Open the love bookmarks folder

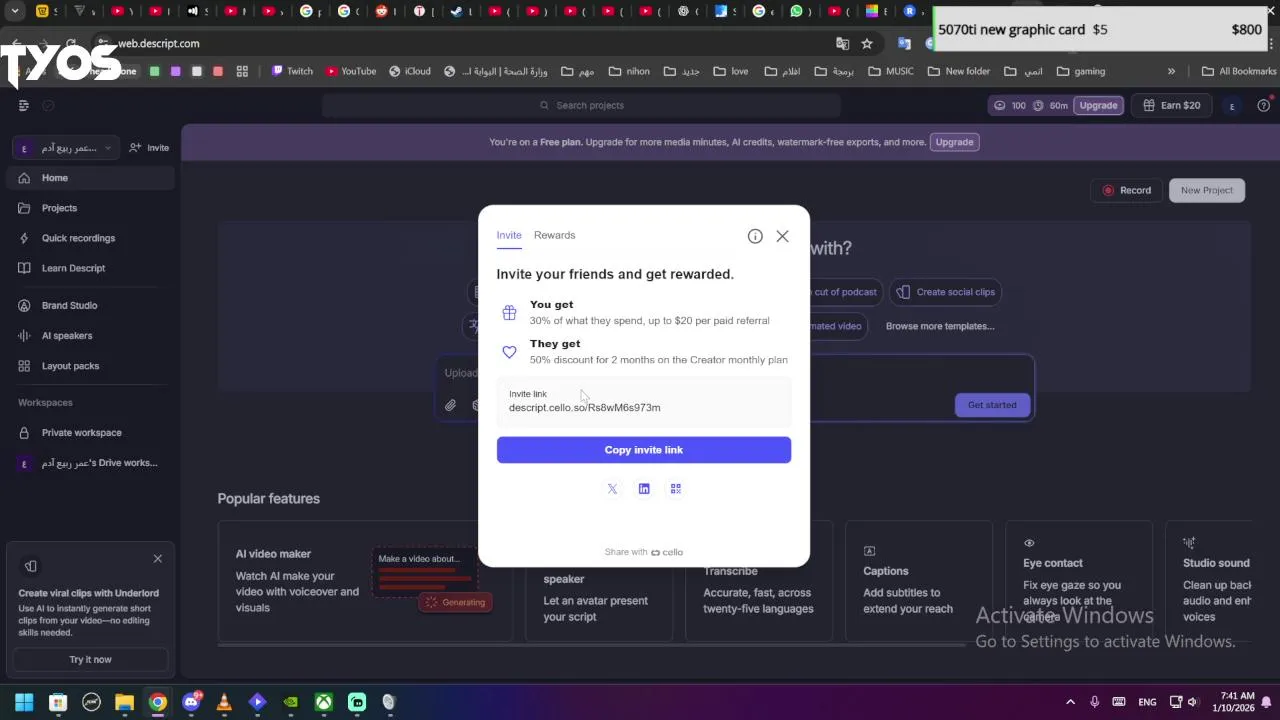click(729, 72)
